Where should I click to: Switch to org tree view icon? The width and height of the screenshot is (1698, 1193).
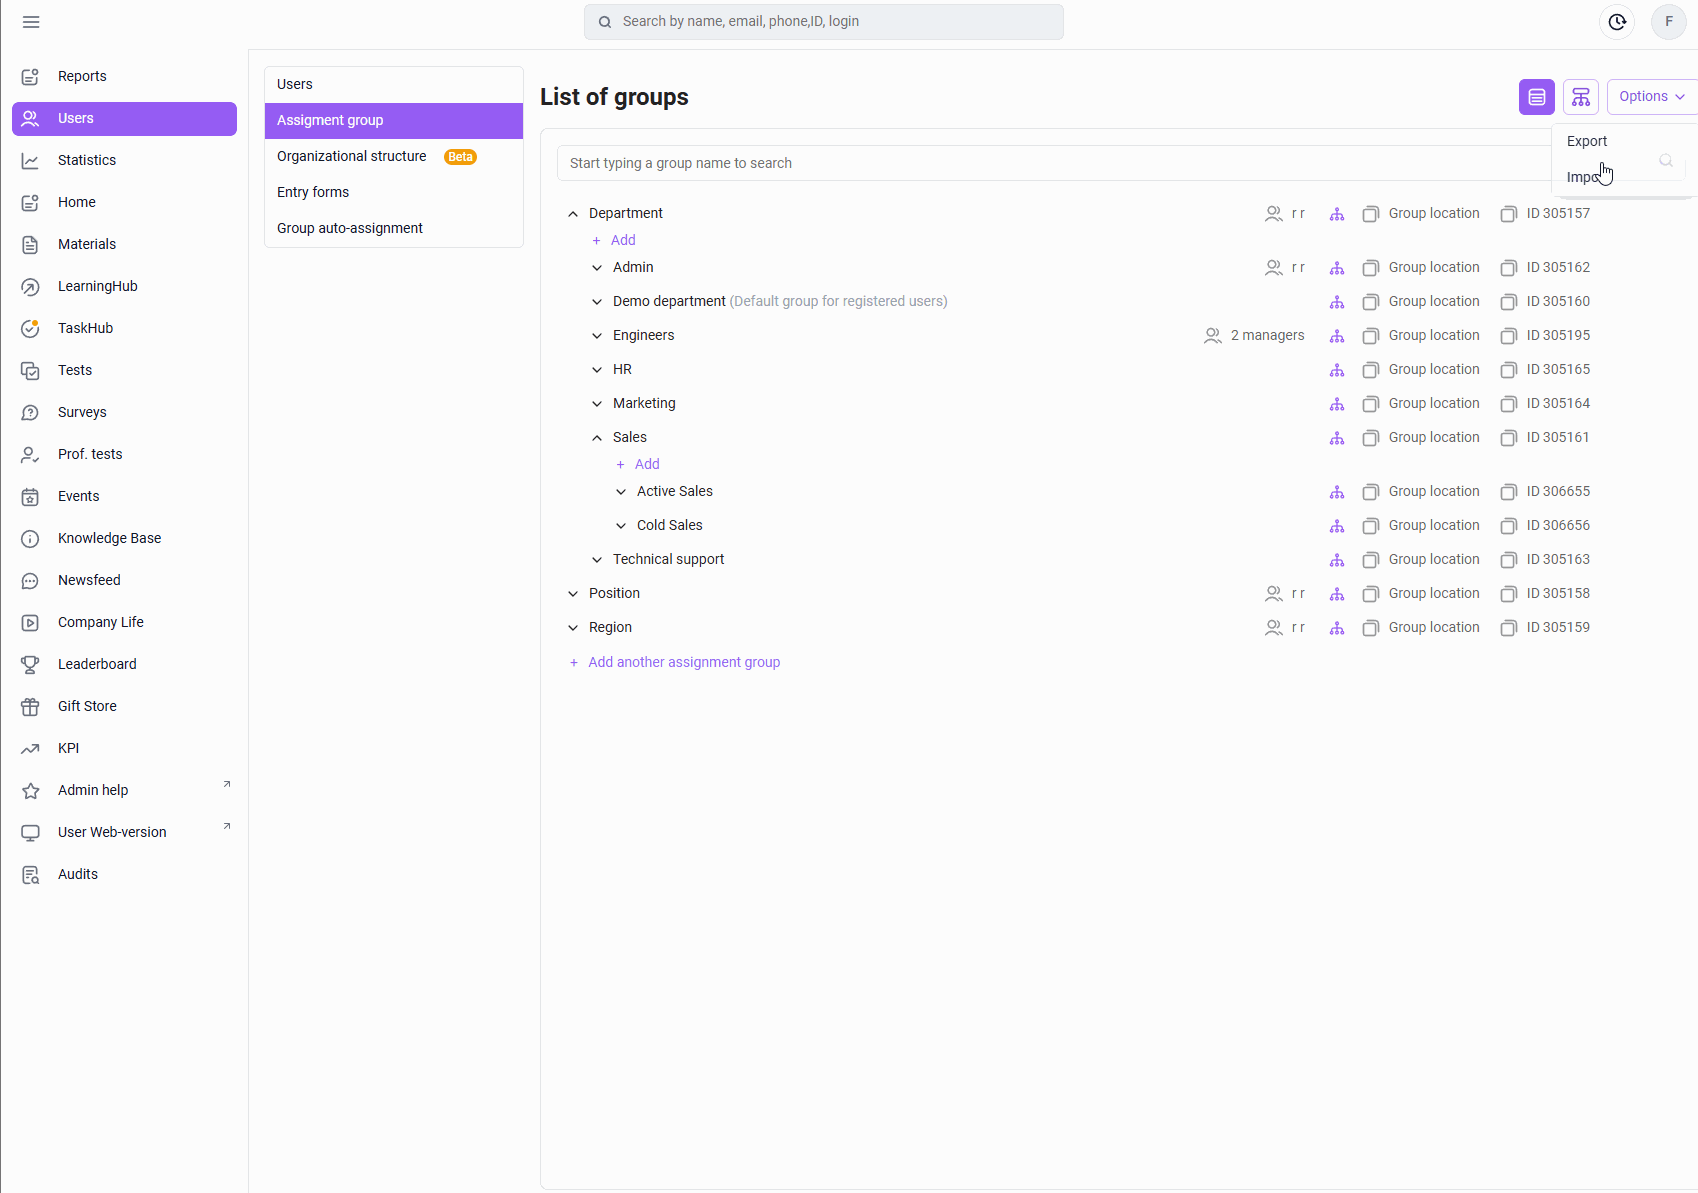[x=1581, y=97]
